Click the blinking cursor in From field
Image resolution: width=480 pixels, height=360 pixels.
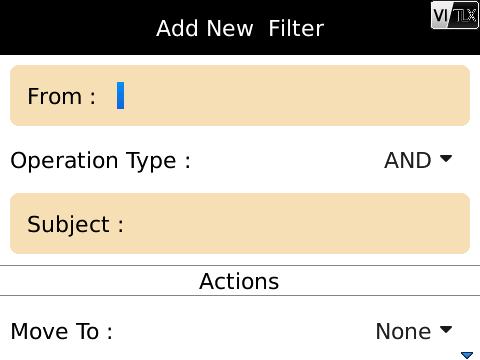[120, 96]
